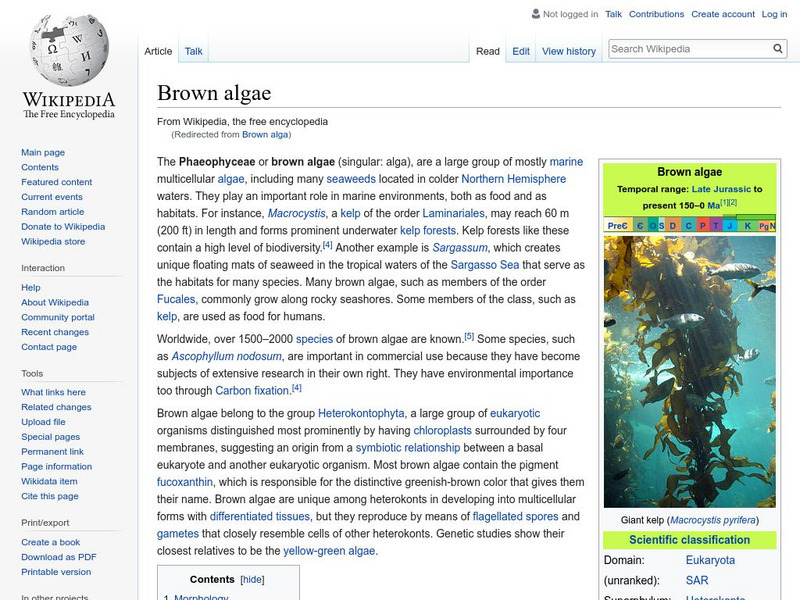Open the symbiotic relationship link
800x600 pixels.
pos(408,448)
